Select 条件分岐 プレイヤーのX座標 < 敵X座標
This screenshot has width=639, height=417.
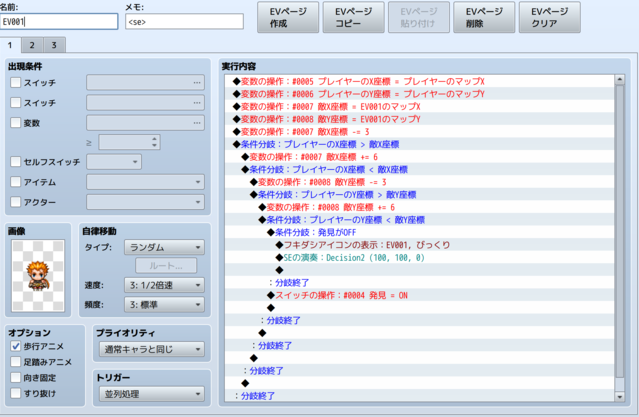(420, 170)
